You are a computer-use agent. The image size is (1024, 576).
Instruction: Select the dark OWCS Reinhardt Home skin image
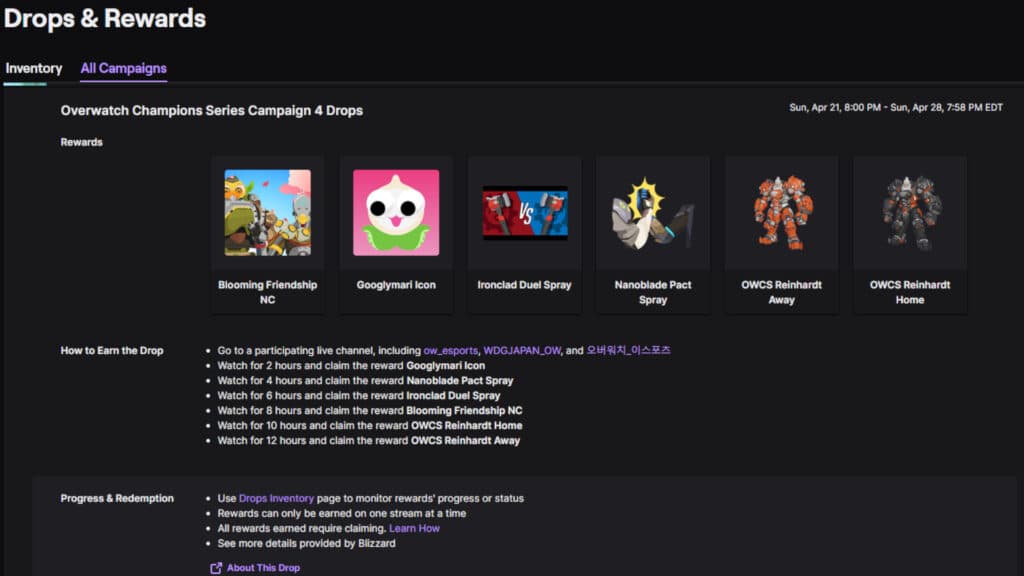(x=910, y=212)
